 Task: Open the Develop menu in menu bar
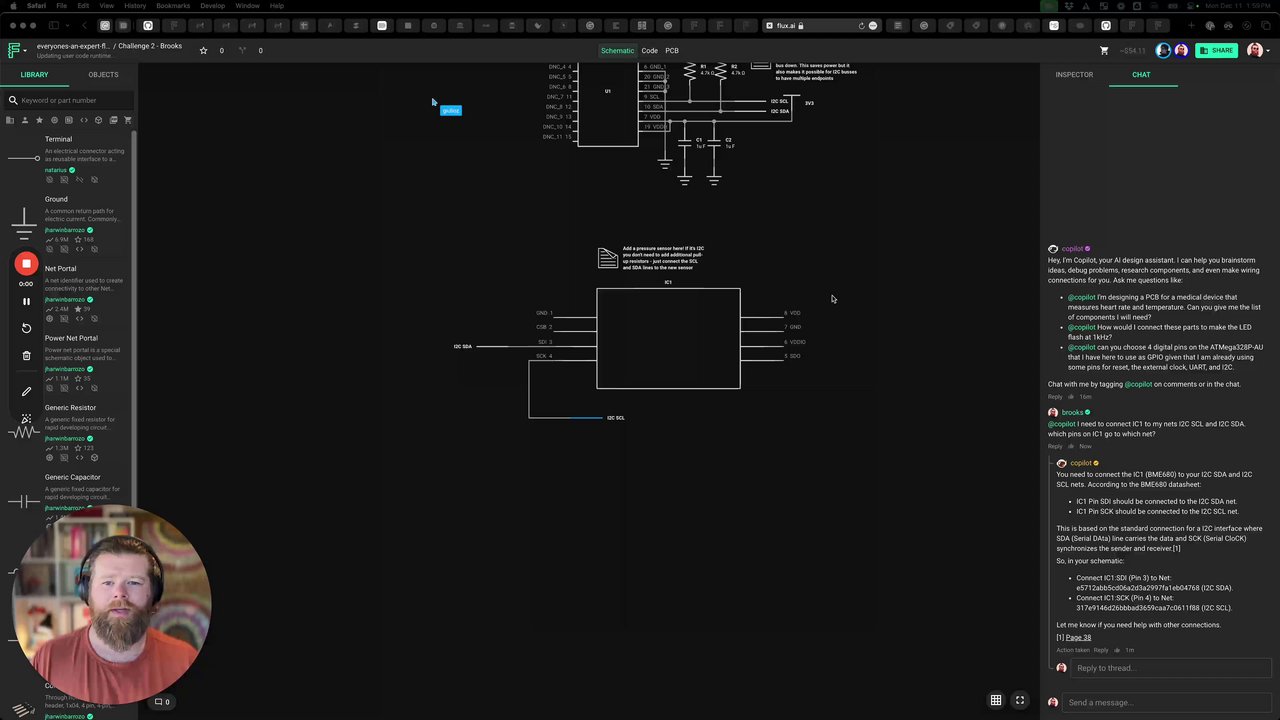pos(212,6)
